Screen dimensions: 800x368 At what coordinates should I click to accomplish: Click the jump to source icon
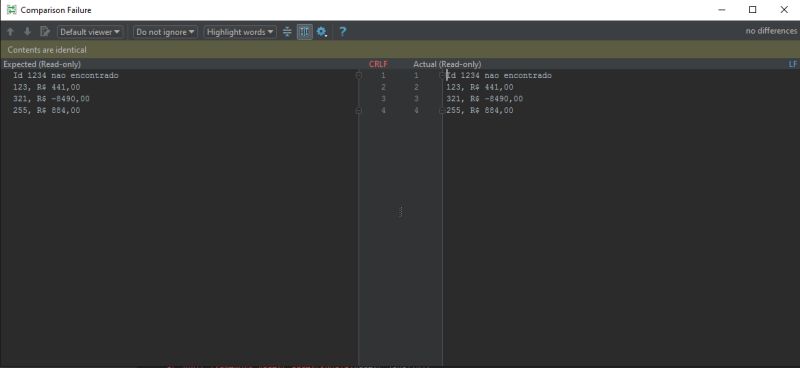pos(45,32)
